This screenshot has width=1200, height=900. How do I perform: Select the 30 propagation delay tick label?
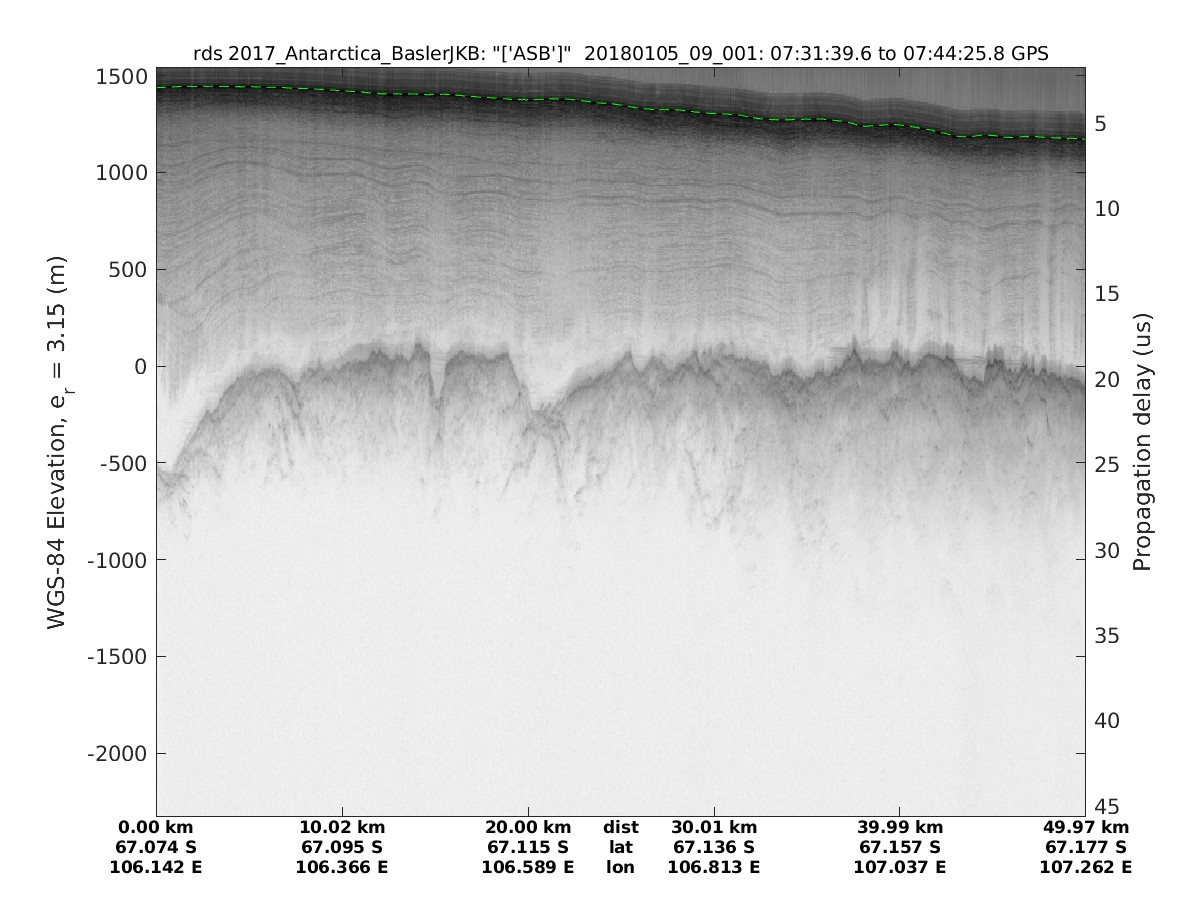pyautogui.click(x=1106, y=551)
